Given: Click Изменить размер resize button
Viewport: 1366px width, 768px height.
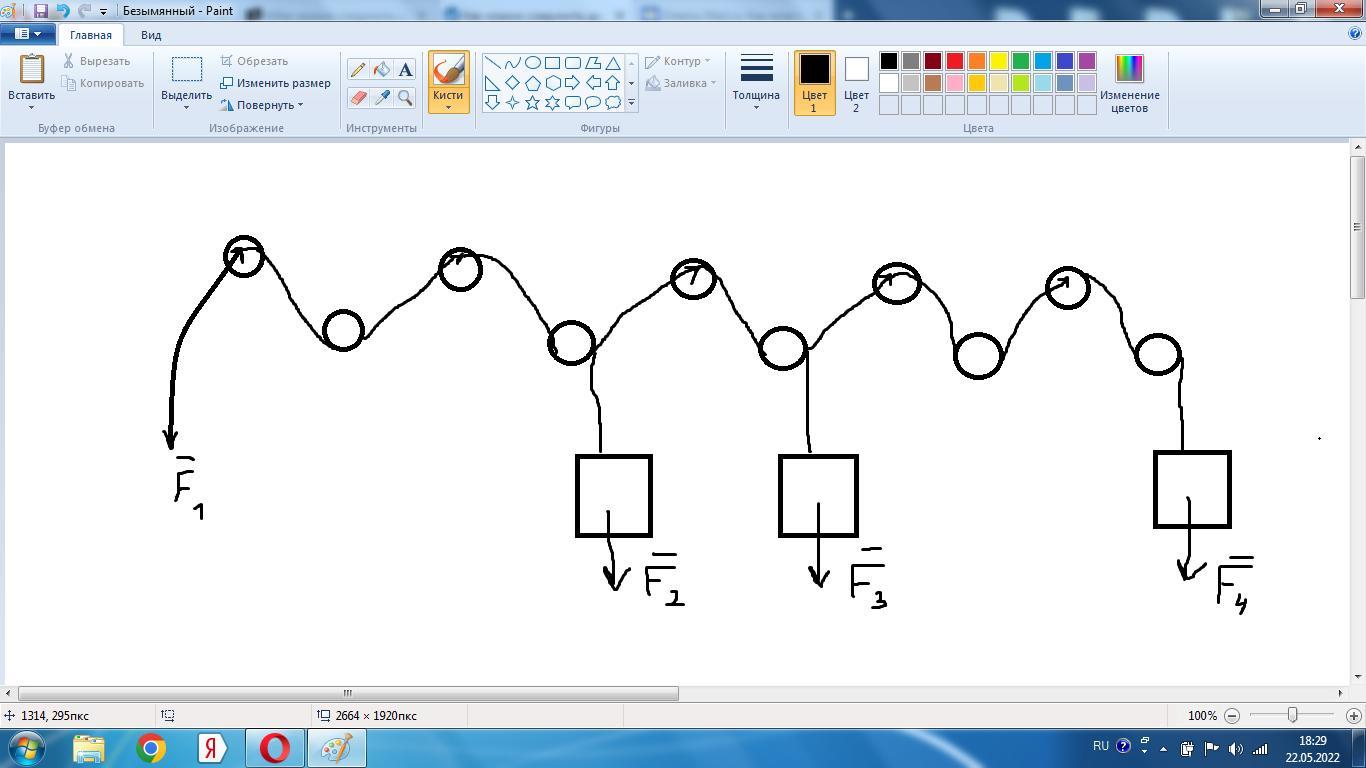Looking at the screenshot, I should coord(275,83).
